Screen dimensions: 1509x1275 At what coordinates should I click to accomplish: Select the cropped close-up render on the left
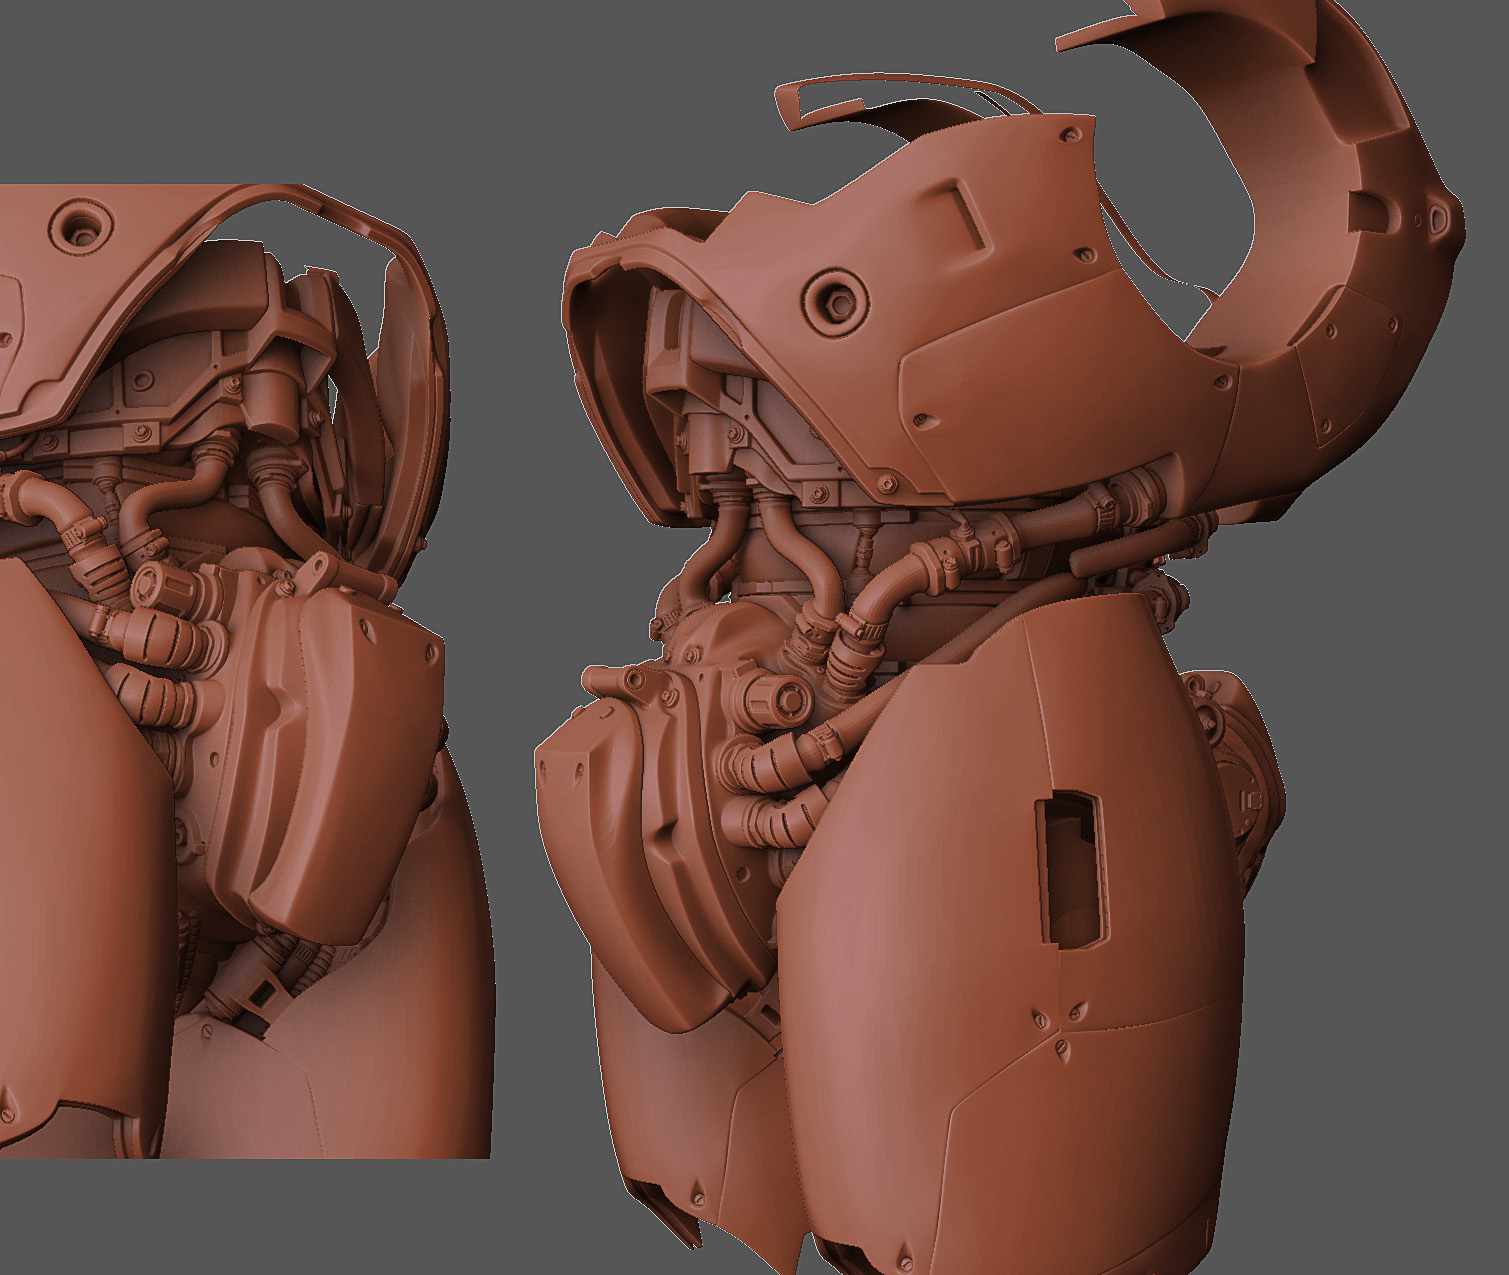tap(246, 671)
